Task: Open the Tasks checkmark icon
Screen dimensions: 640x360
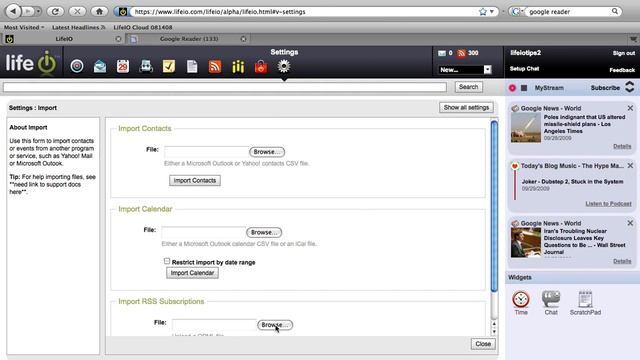Action: (169, 66)
